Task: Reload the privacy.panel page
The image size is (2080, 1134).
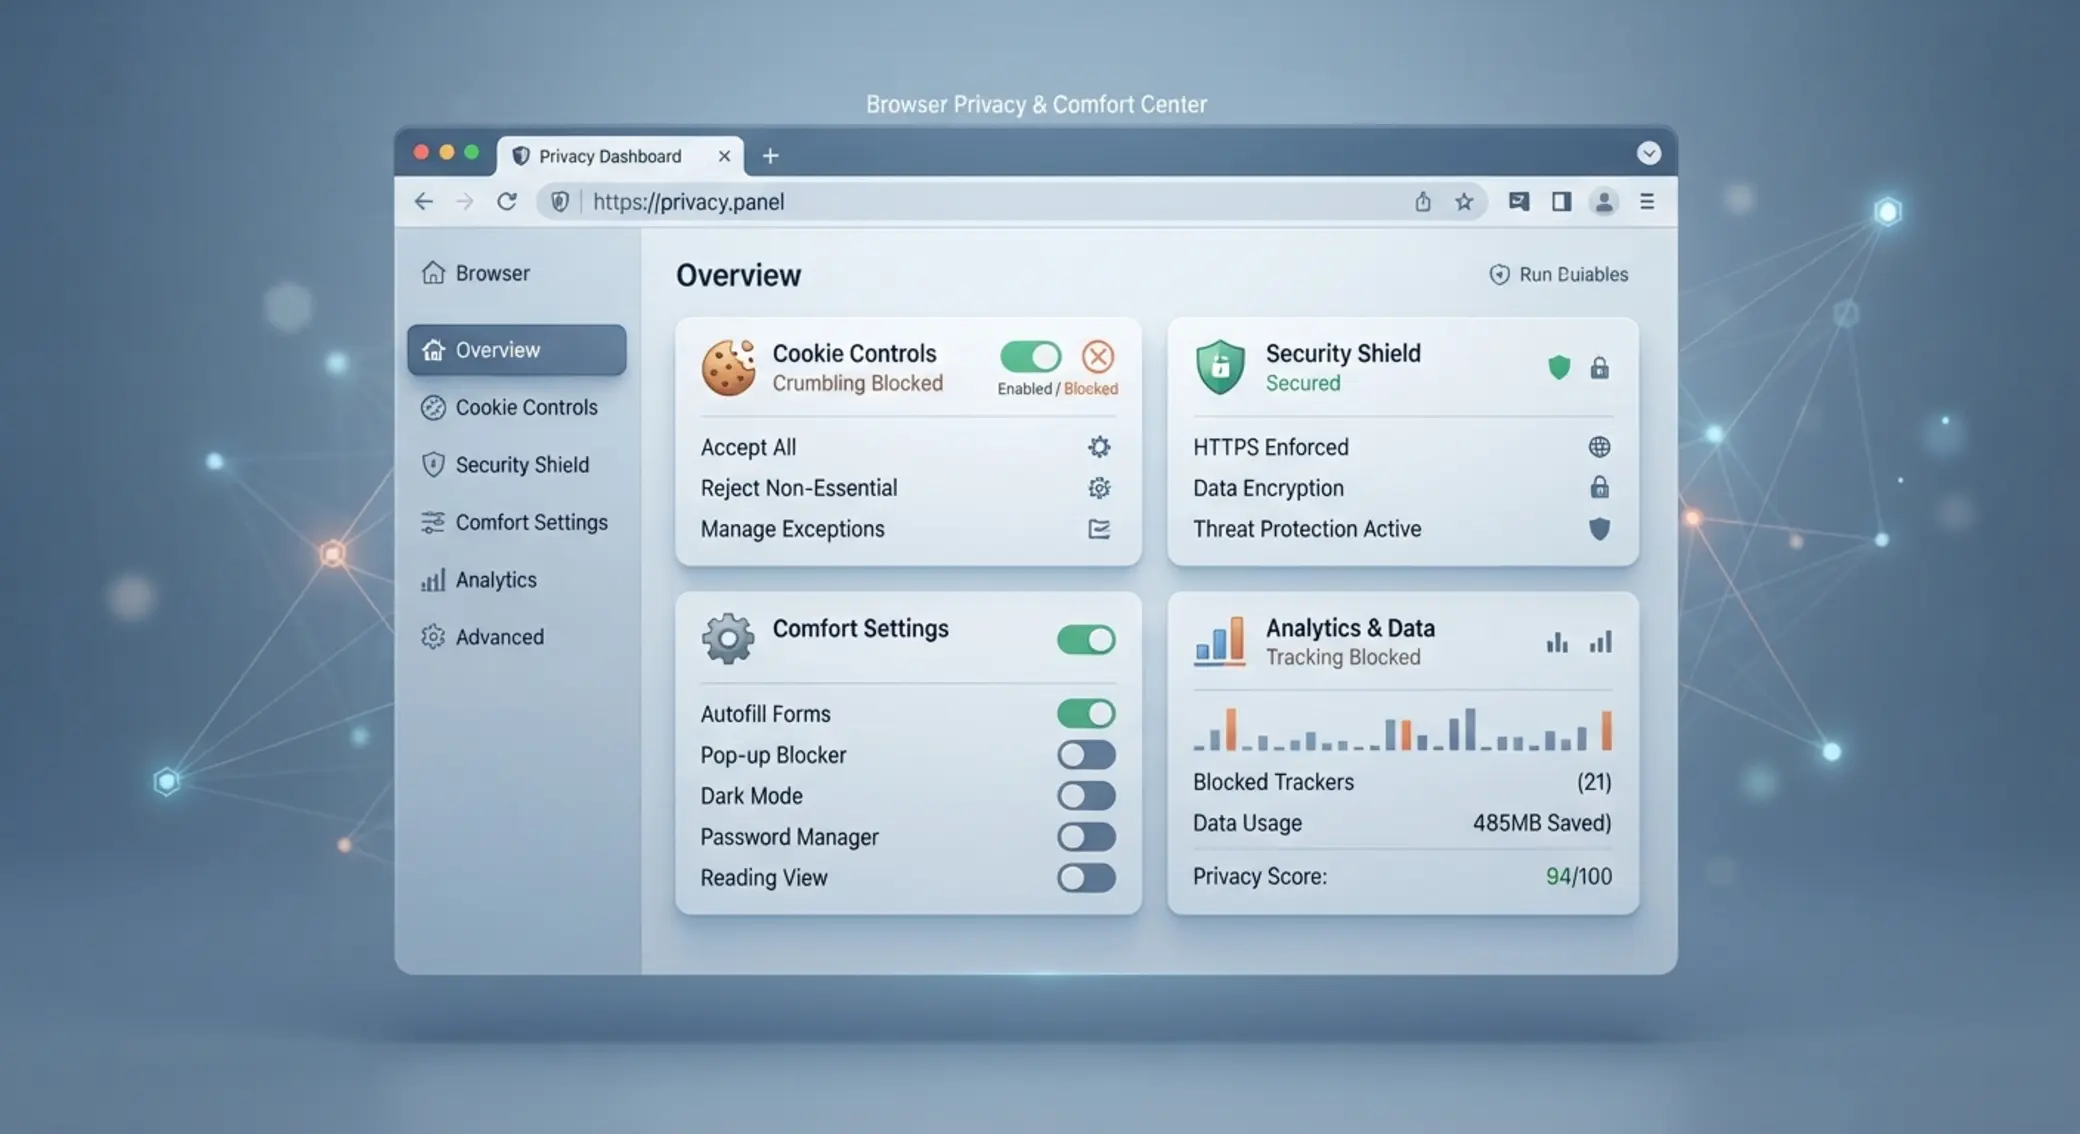Action: 507,202
